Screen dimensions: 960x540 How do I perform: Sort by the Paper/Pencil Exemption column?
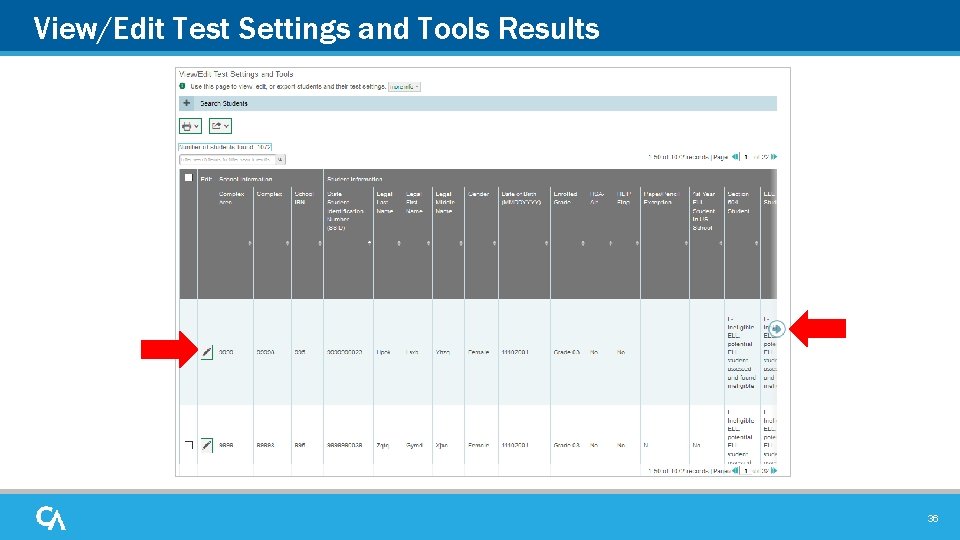[x=686, y=244]
